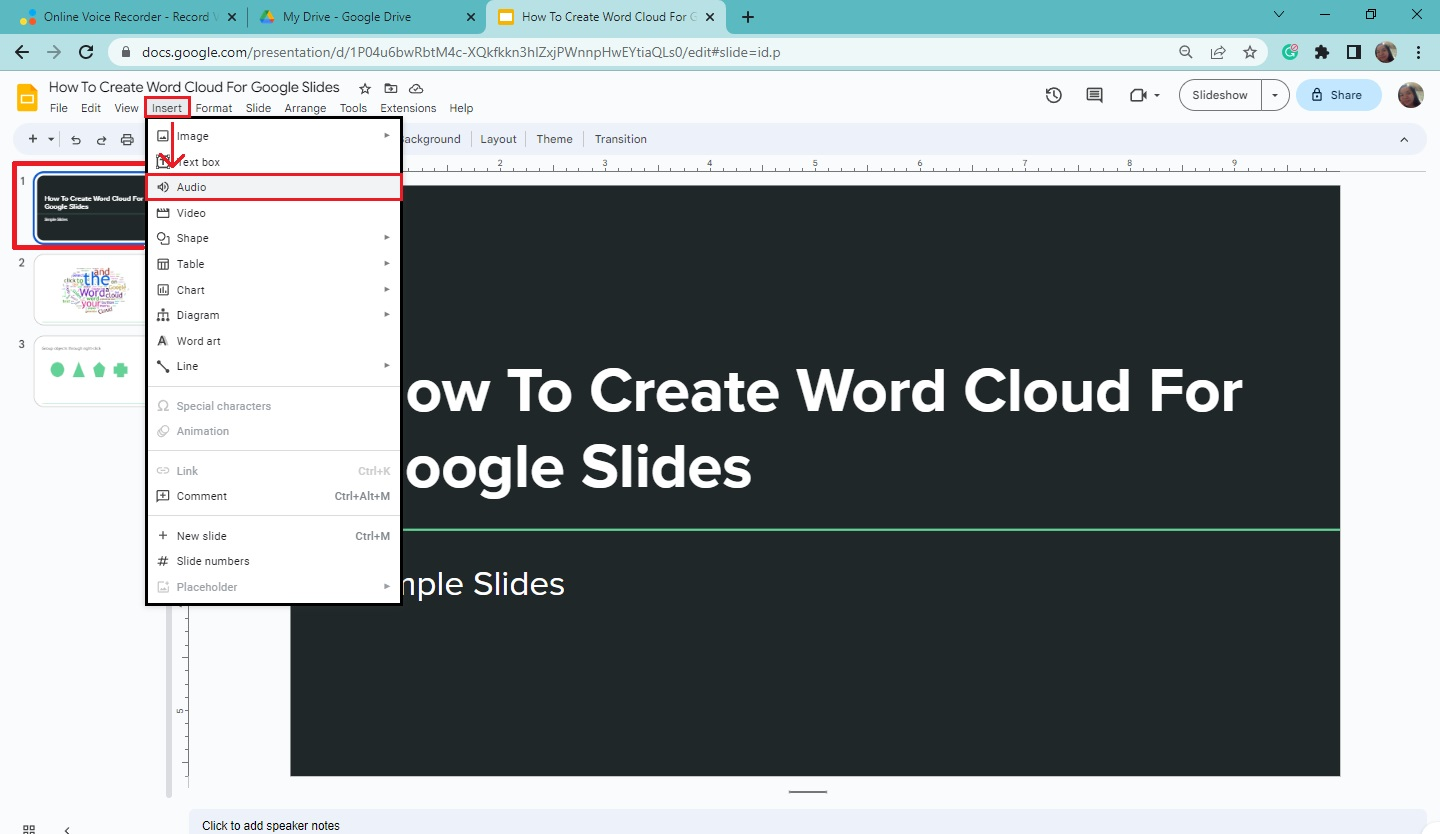The image size is (1440, 834).
Task: Click the Diagram hierarchy icon
Action: pos(163,315)
